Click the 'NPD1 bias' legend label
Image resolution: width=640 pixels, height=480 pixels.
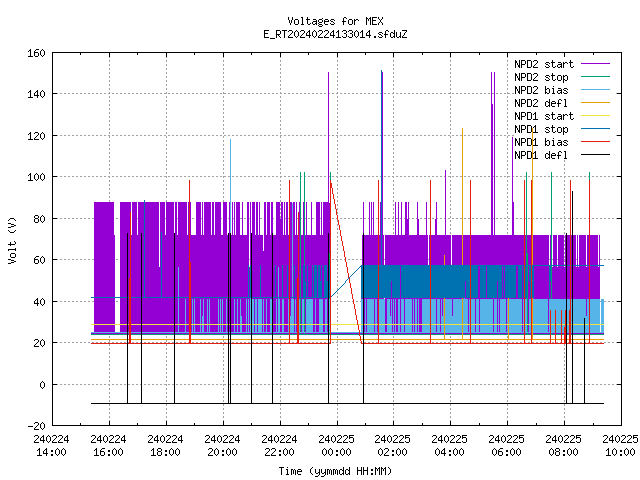pyautogui.click(x=541, y=142)
